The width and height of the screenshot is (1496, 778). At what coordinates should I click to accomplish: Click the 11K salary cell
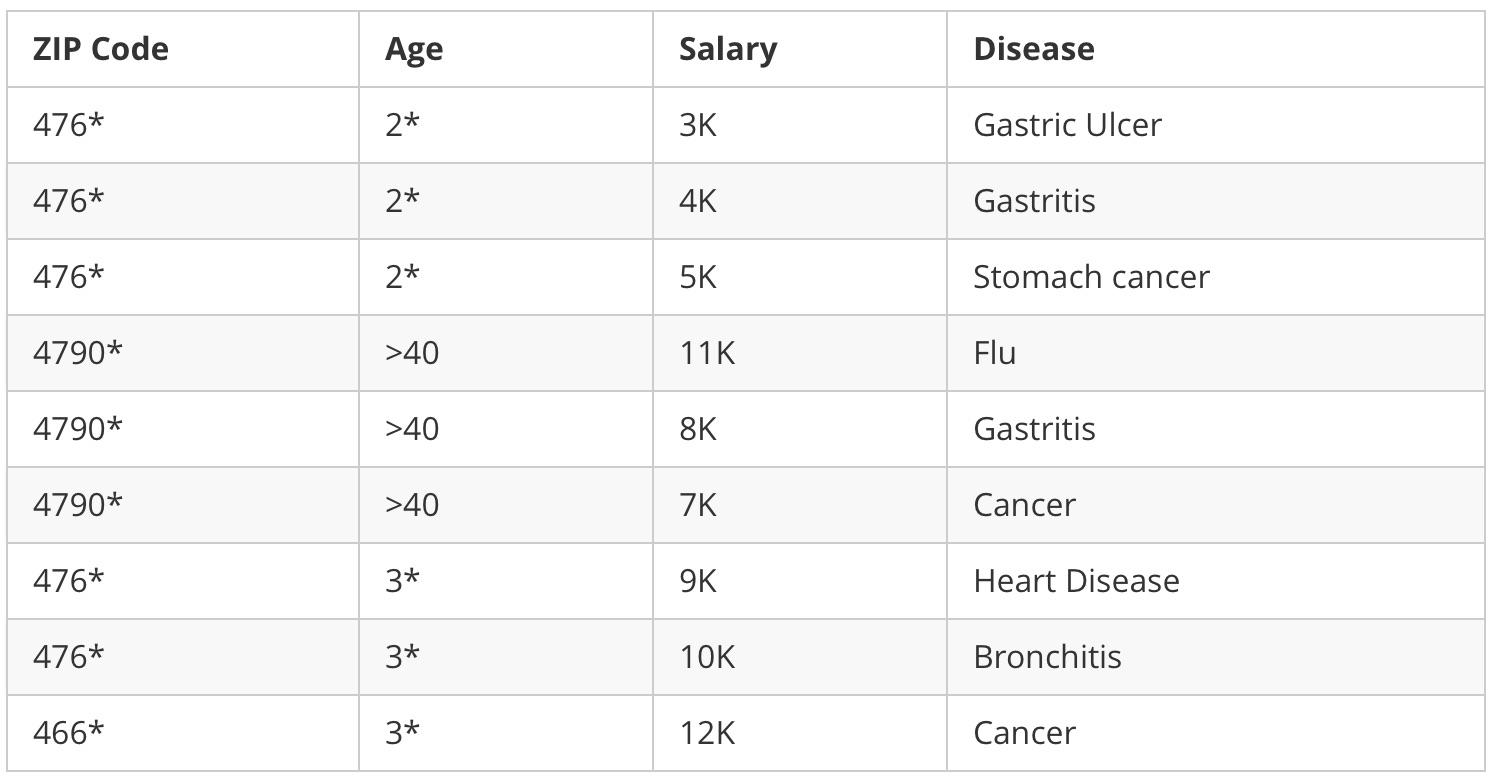[707, 353]
